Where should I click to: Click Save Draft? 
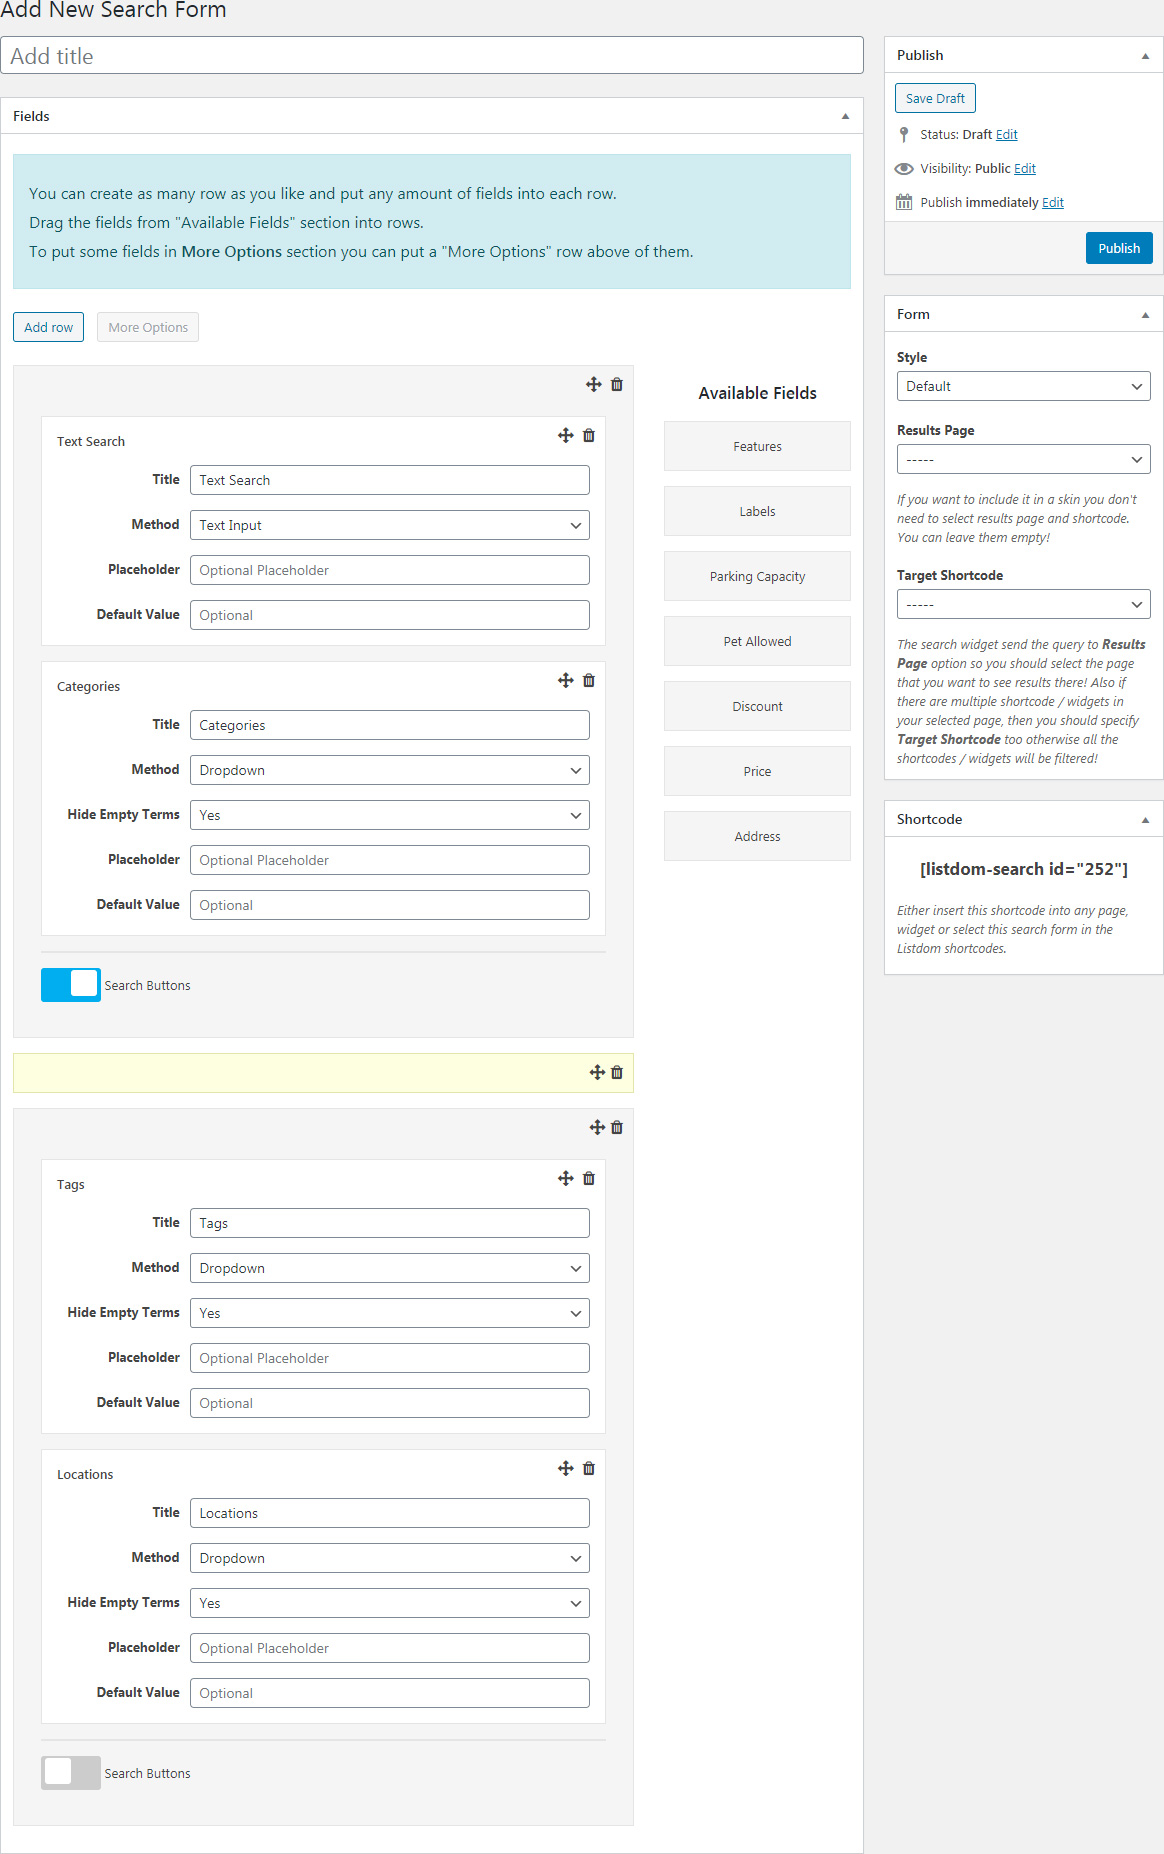935,98
